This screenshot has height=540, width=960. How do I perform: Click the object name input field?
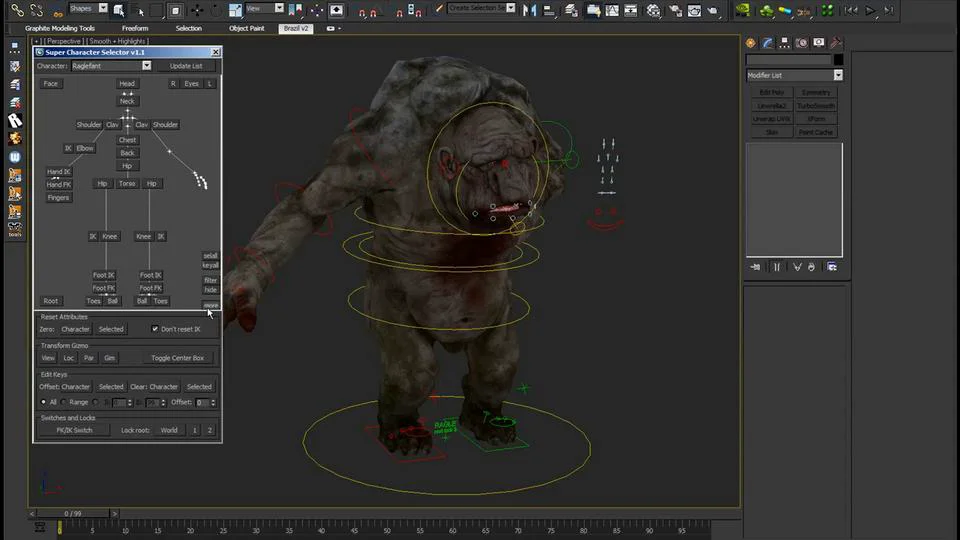789,59
